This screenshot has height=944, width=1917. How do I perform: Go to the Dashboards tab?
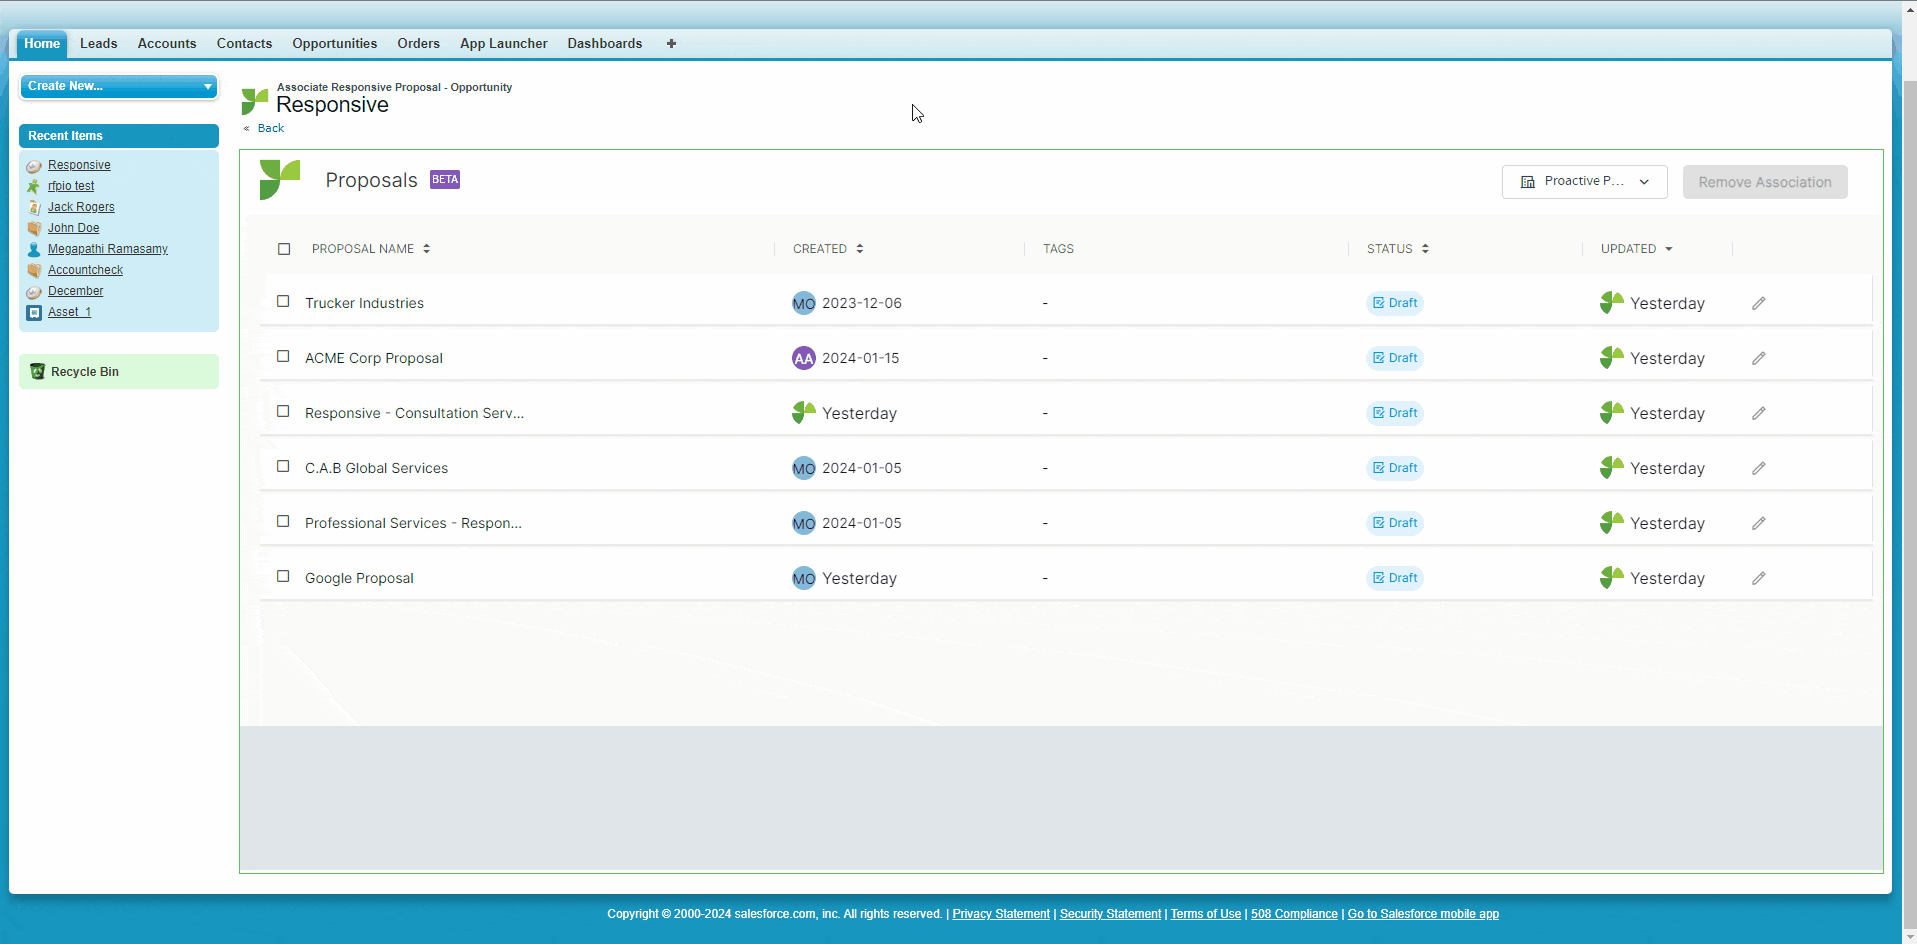coord(604,43)
